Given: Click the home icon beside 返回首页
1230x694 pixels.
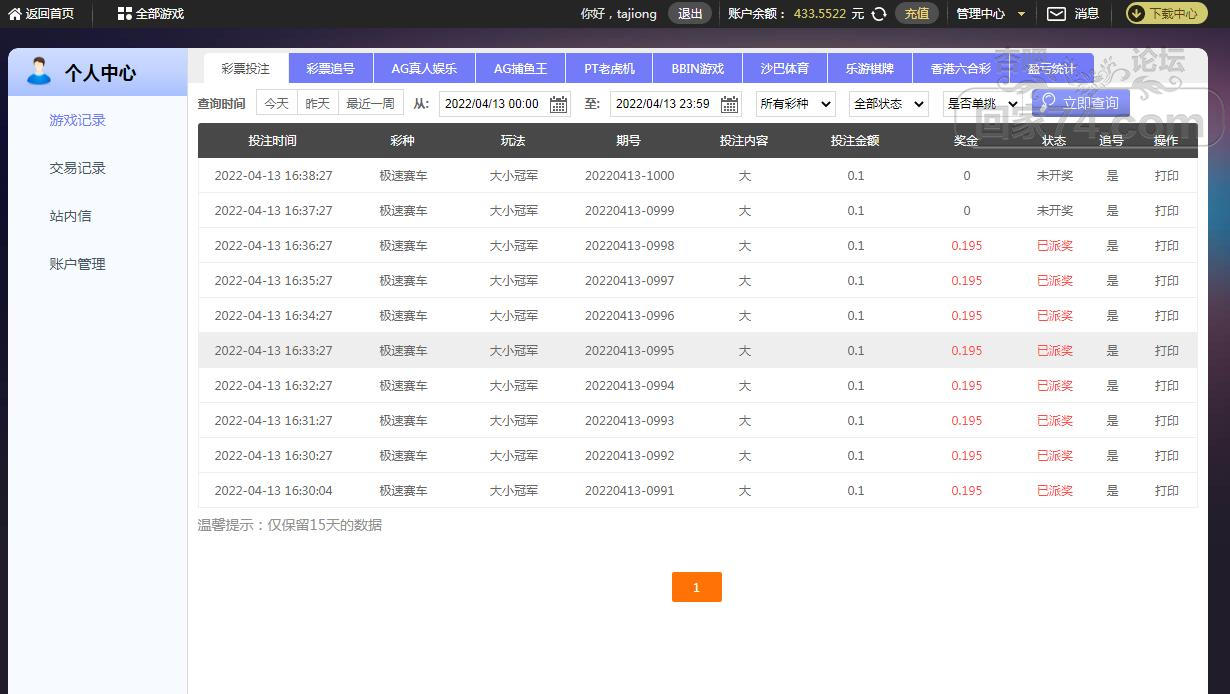Looking at the screenshot, I should click(x=15, y=14).
